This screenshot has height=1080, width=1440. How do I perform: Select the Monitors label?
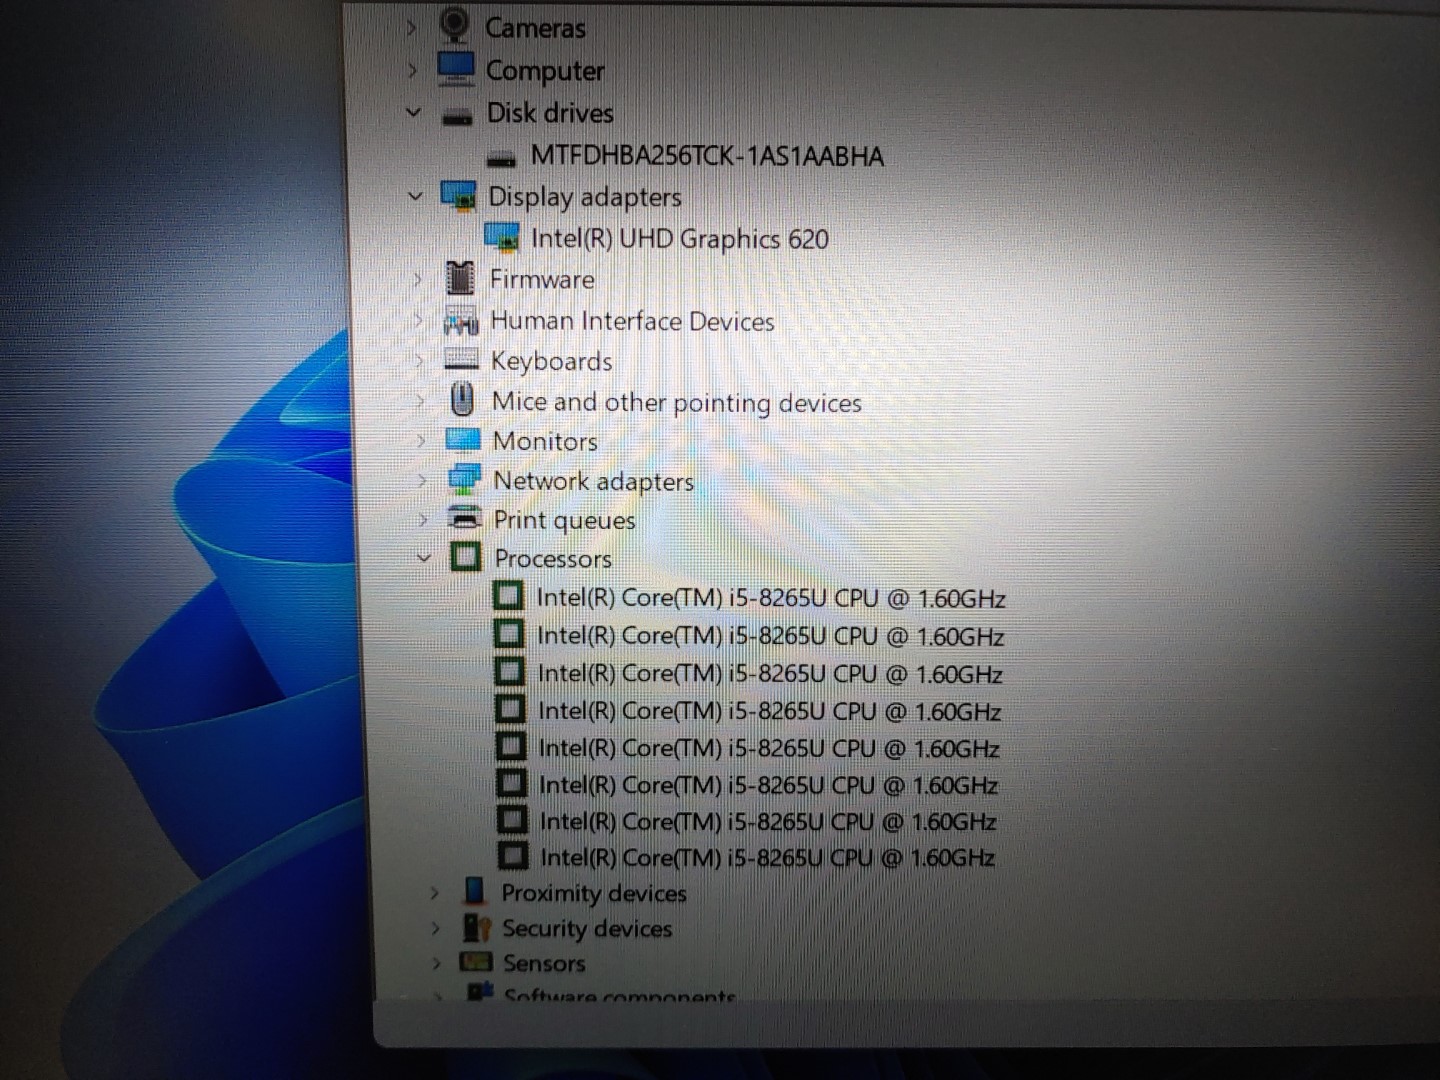[545, 441]
